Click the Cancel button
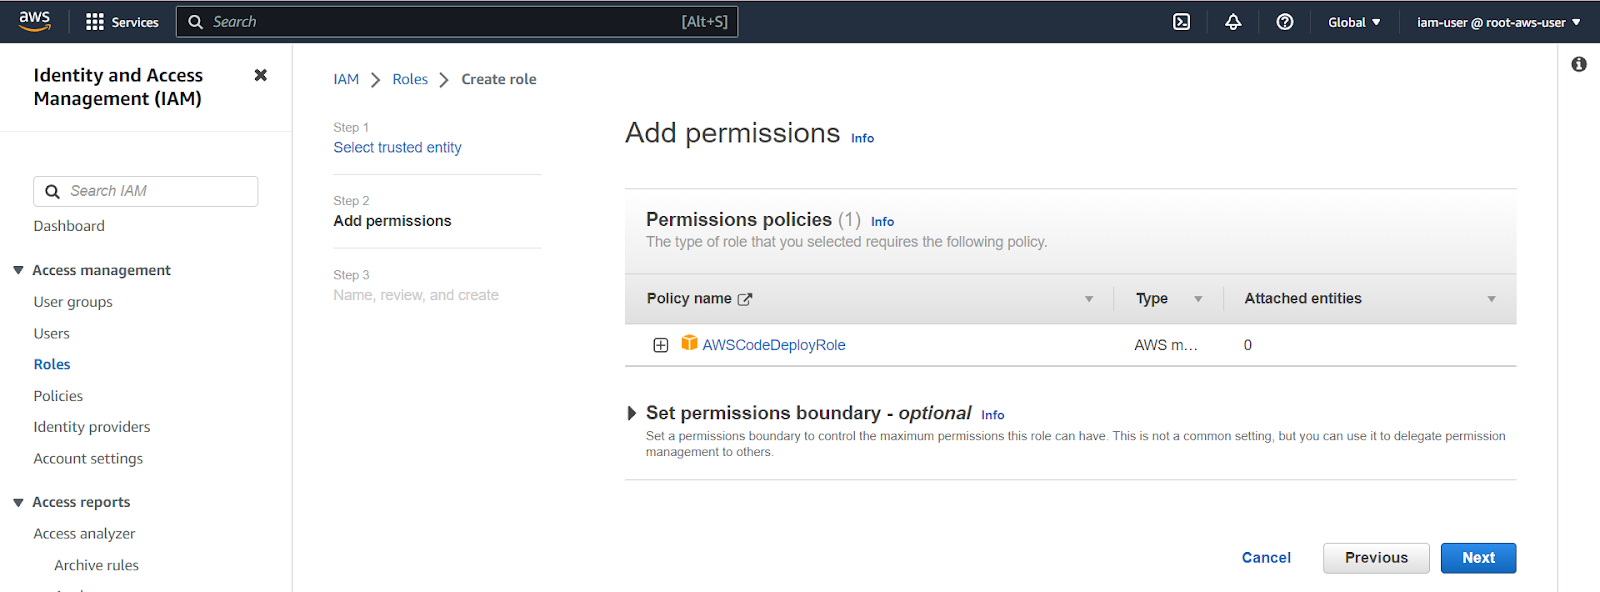This screenshot has width=1600, height=592. pyautogui.click(x=1266, y=558)
